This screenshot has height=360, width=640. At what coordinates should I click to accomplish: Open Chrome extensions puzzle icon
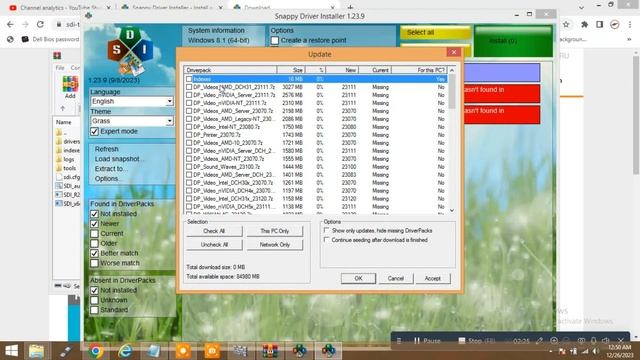(584, 24)
